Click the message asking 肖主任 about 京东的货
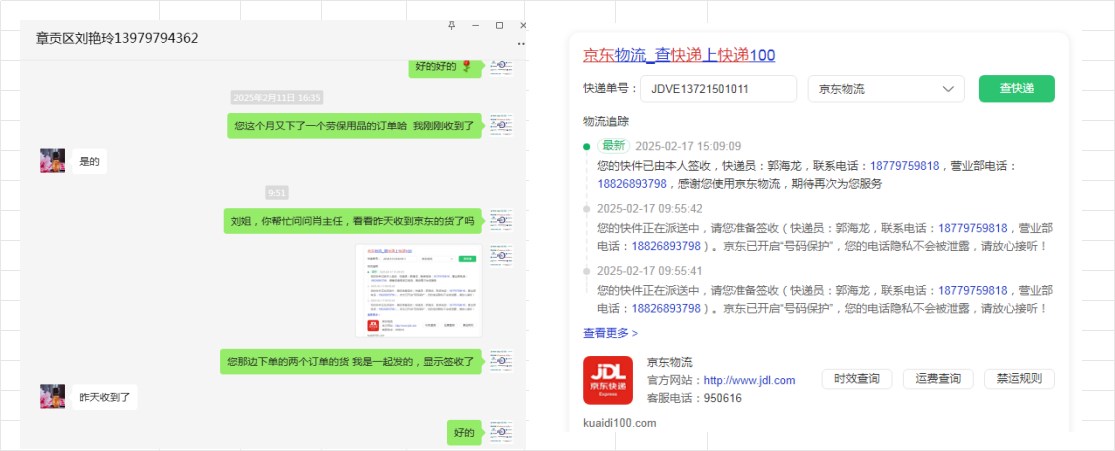 point(353,221)
